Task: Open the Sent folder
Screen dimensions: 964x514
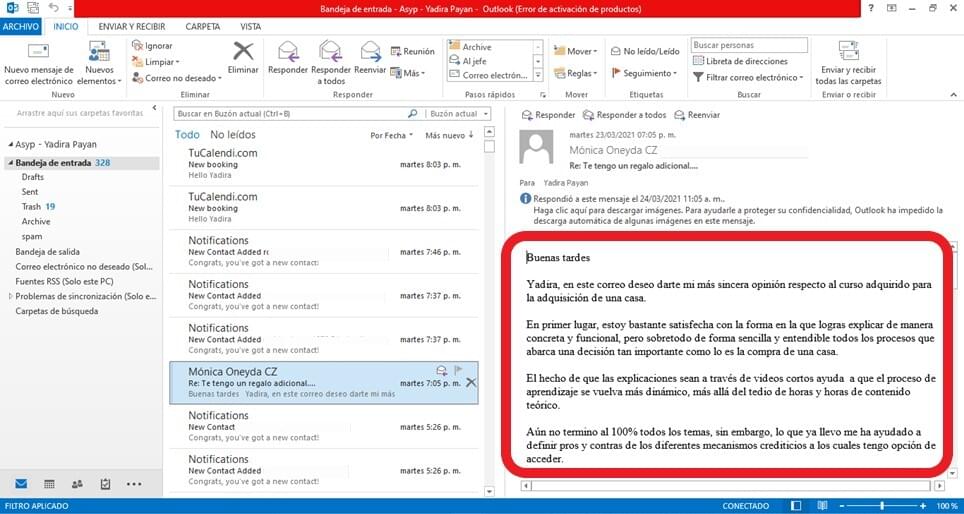Action: tap(30, 192)
